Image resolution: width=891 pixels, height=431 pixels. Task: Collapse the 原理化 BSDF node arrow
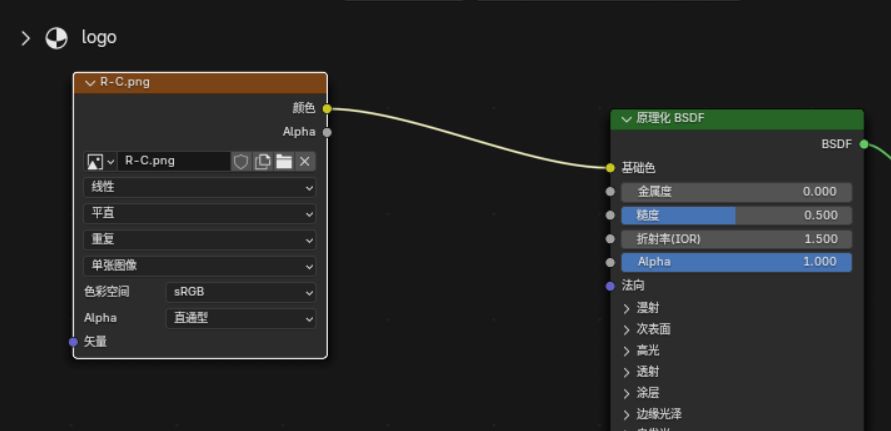click(627, 119)
